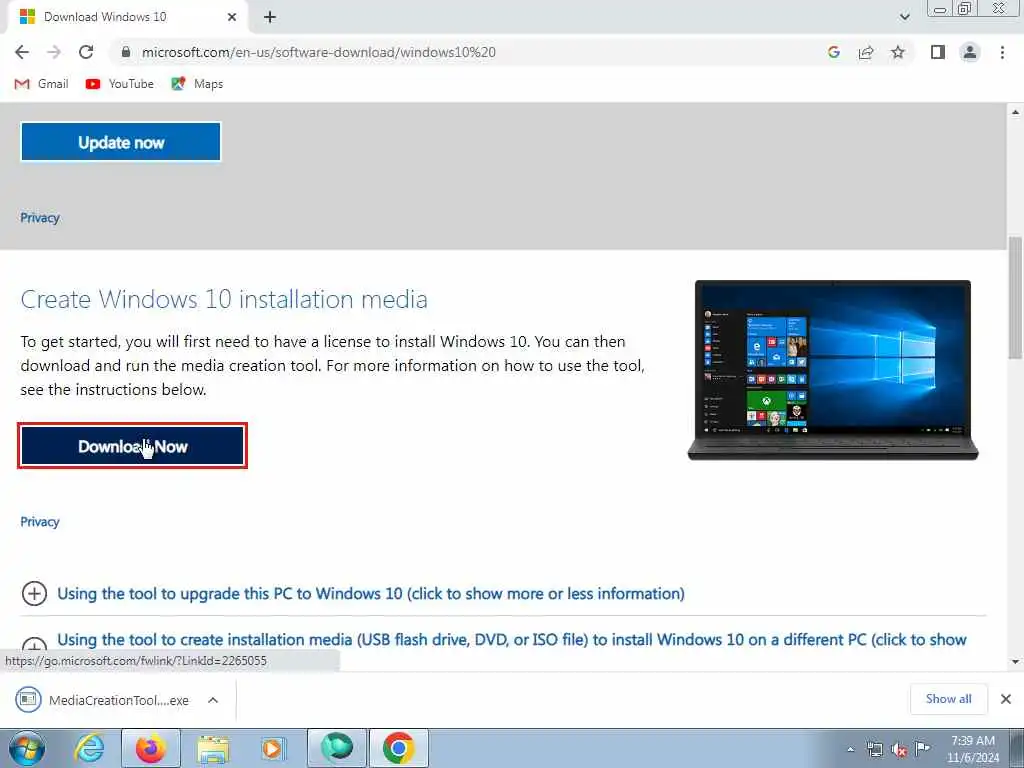Image resolution: width=1024 pixels, height=768 pixels.
Task: Click the muted volume tray icon
Action: 899,749
